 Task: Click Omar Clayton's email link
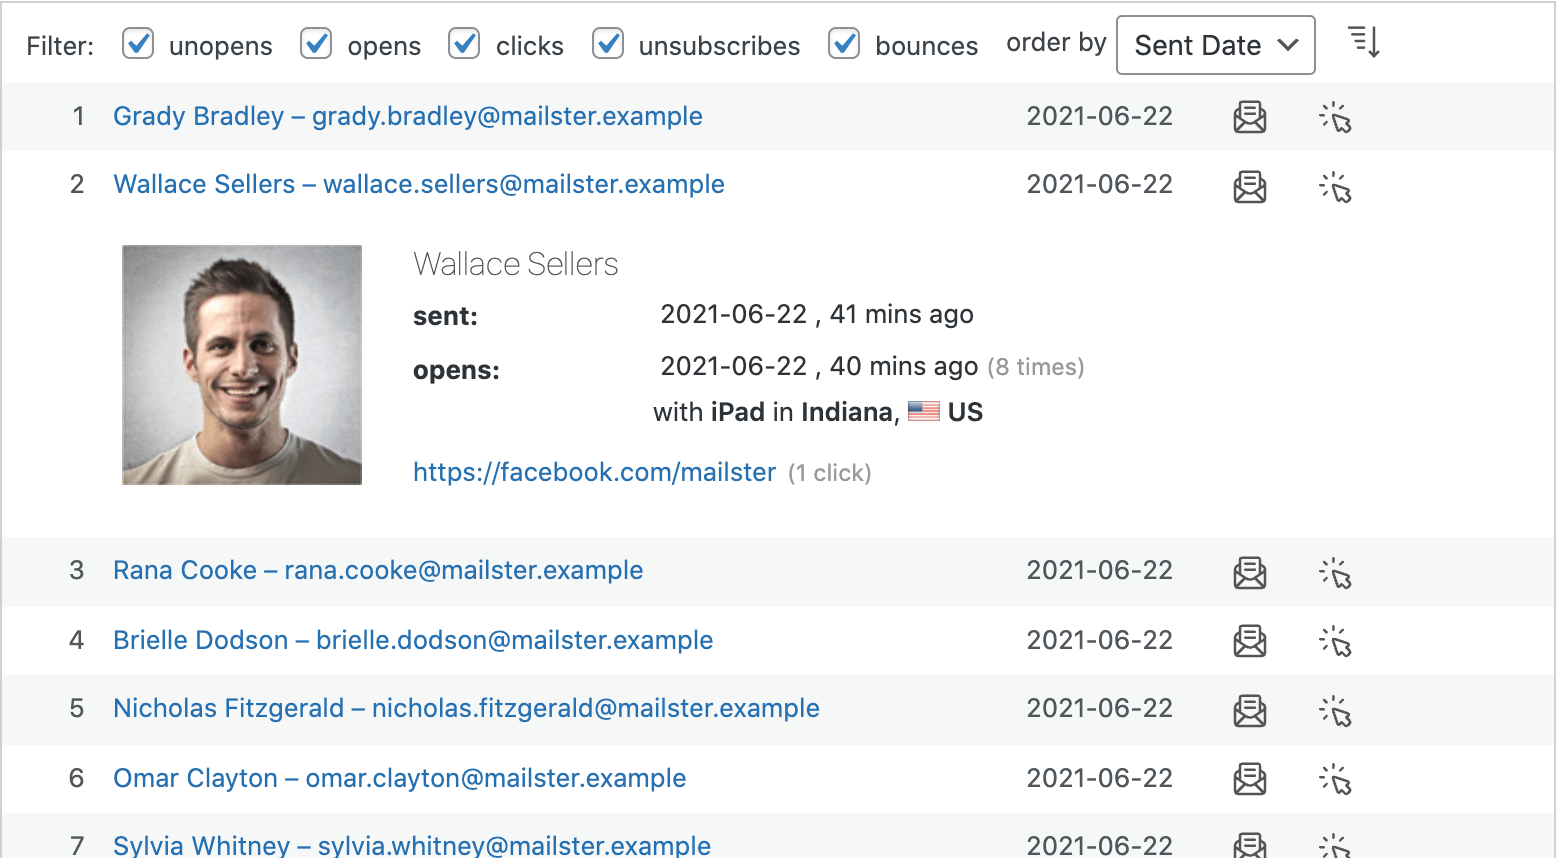(399, 779)
